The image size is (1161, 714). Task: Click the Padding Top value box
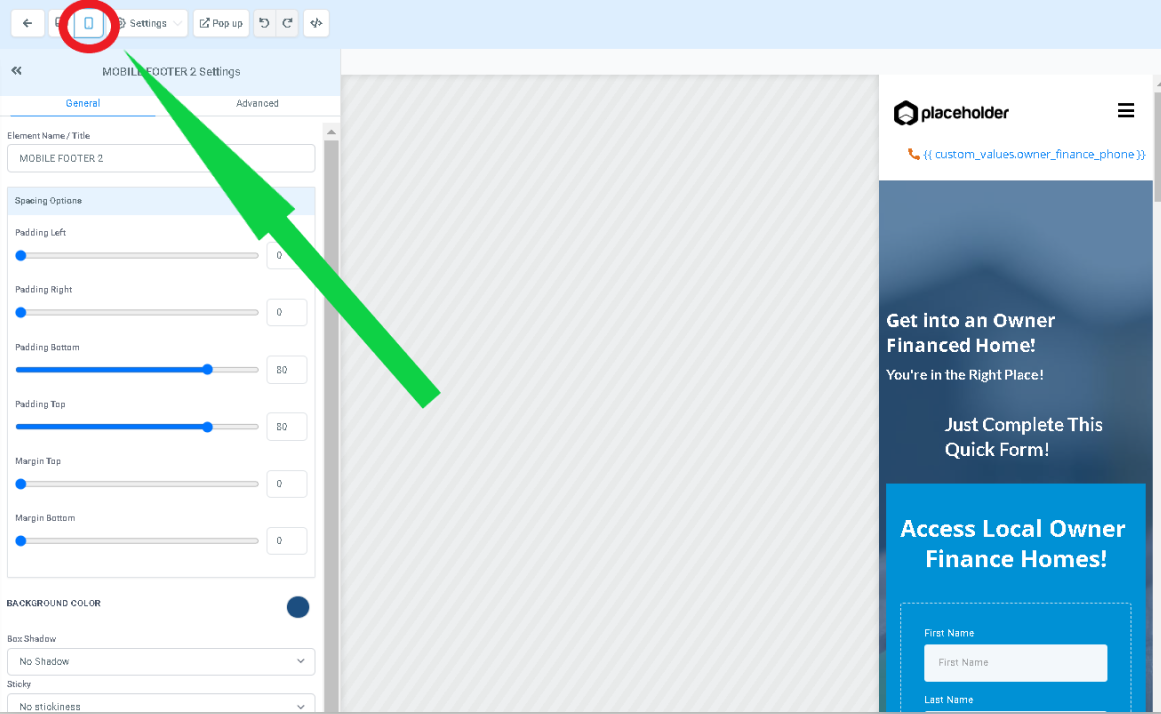[287, 427]
